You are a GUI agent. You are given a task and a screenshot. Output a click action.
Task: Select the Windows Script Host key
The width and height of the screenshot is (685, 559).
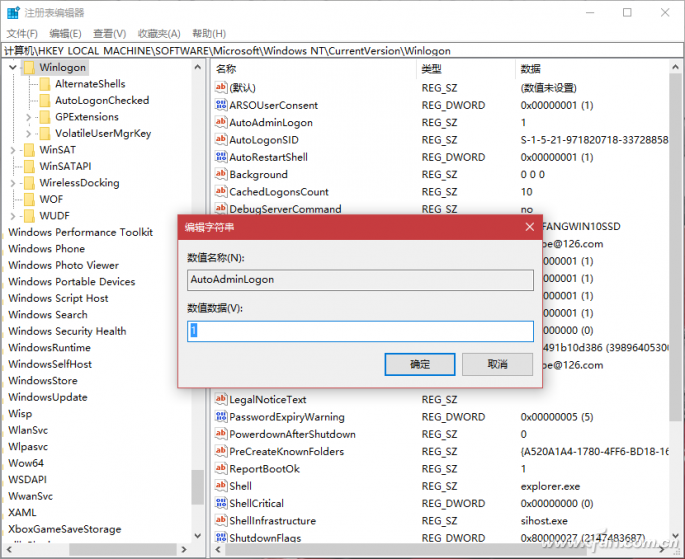pos(58,298)
